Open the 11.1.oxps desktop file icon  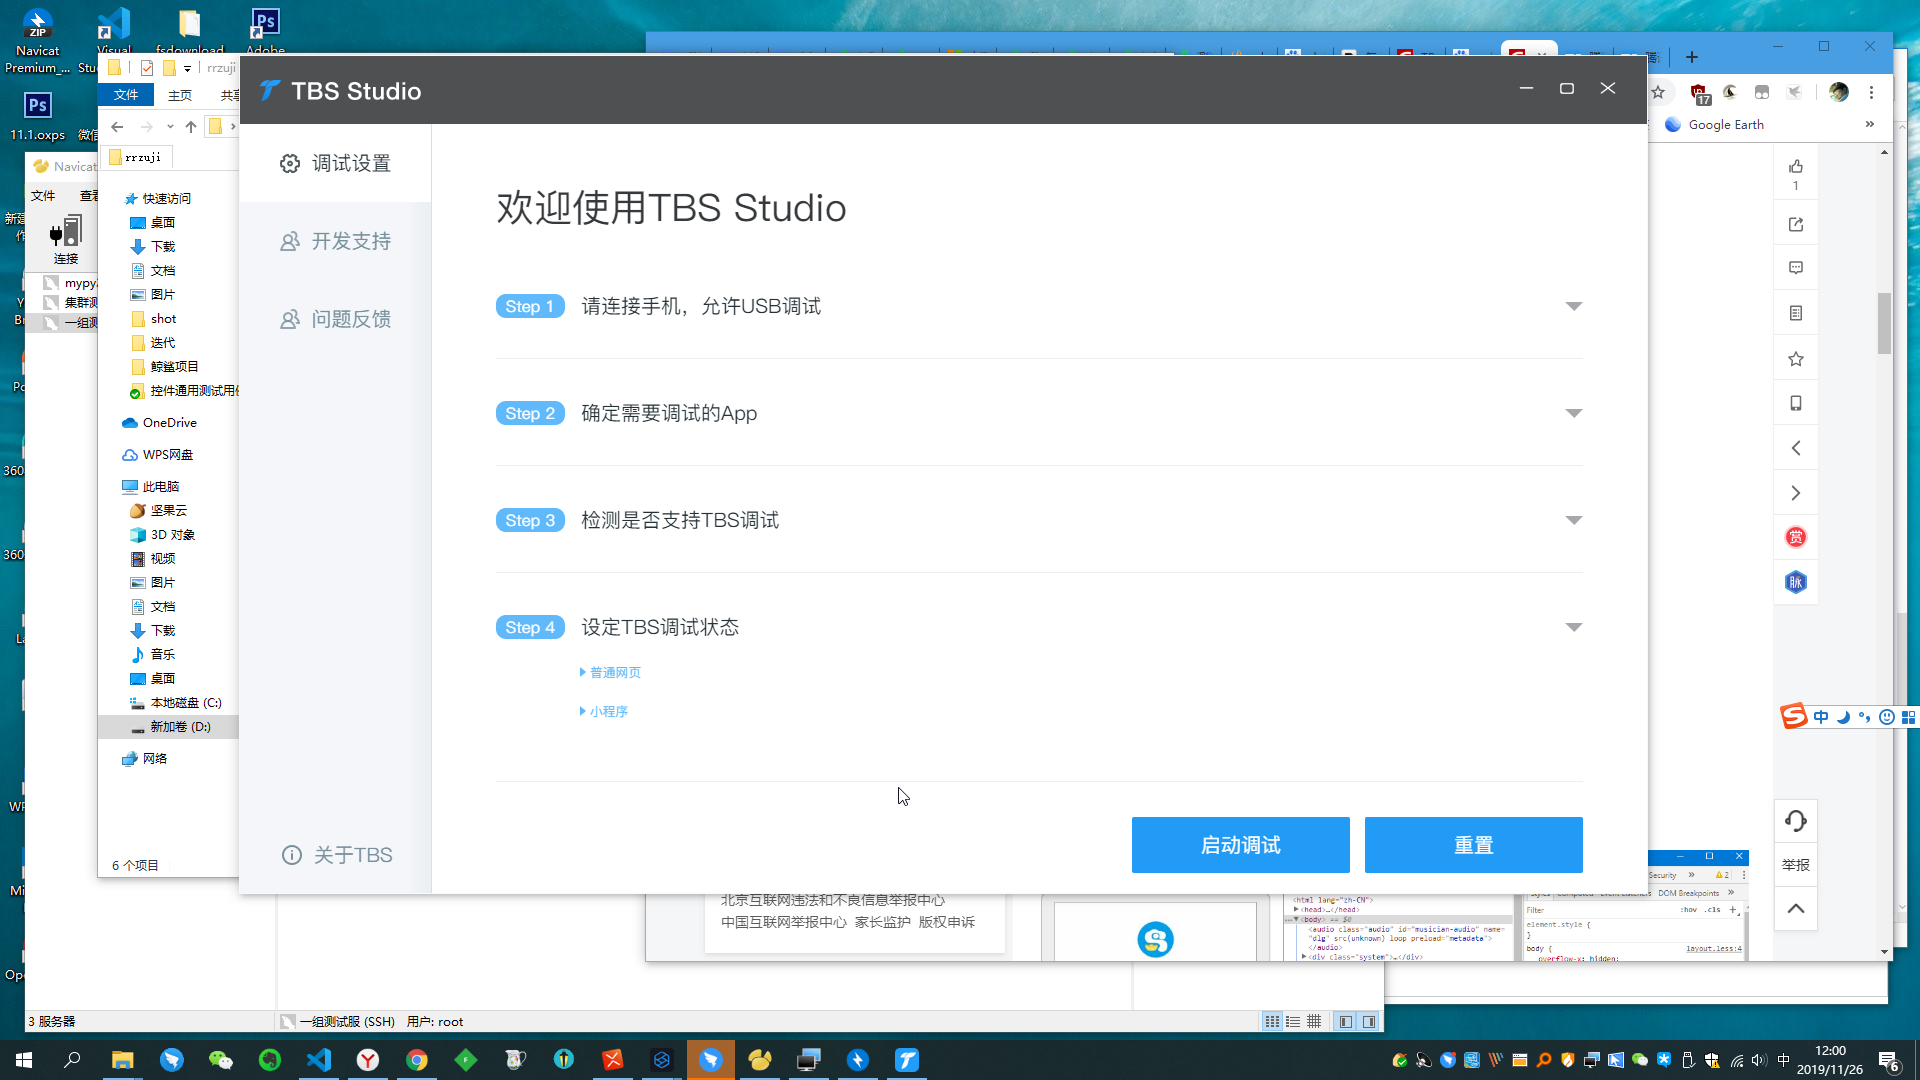click(x=37, y=115)
